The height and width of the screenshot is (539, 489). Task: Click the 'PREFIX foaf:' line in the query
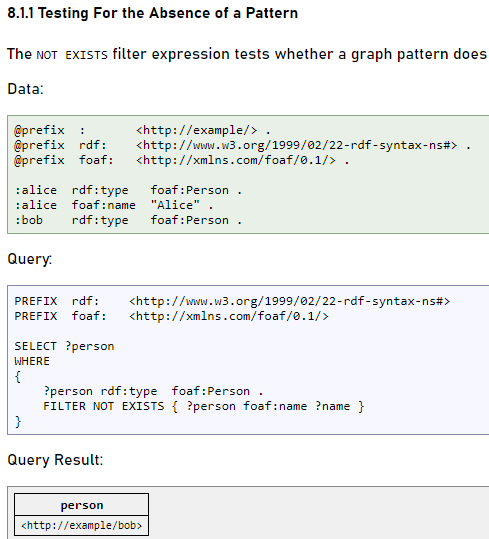(171, 316)
